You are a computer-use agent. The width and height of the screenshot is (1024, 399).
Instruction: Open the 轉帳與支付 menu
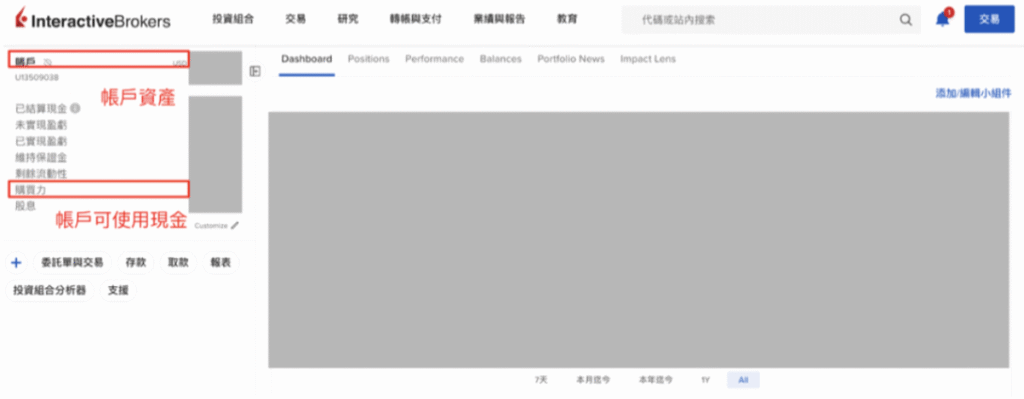[415, 20]
